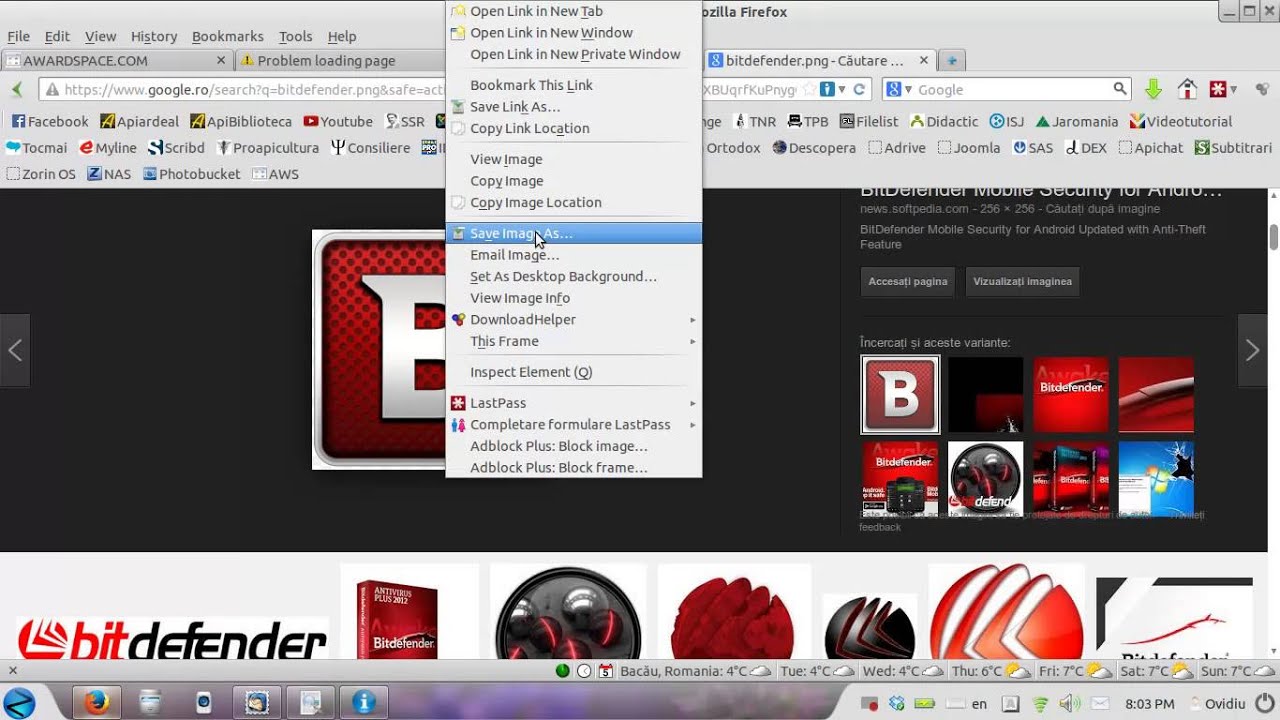Open Photobucket bookmark
This screenshot has height=720, width=1280.
(x=191, y=173)
